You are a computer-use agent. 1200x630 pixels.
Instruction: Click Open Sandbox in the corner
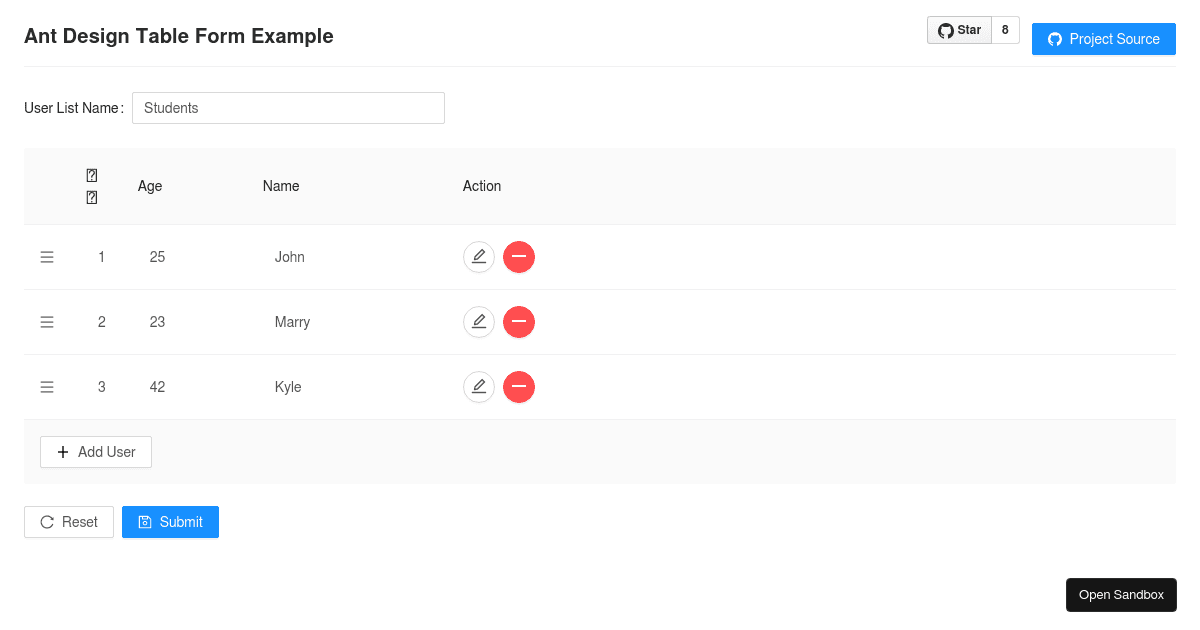click(x=1121, y=594)
